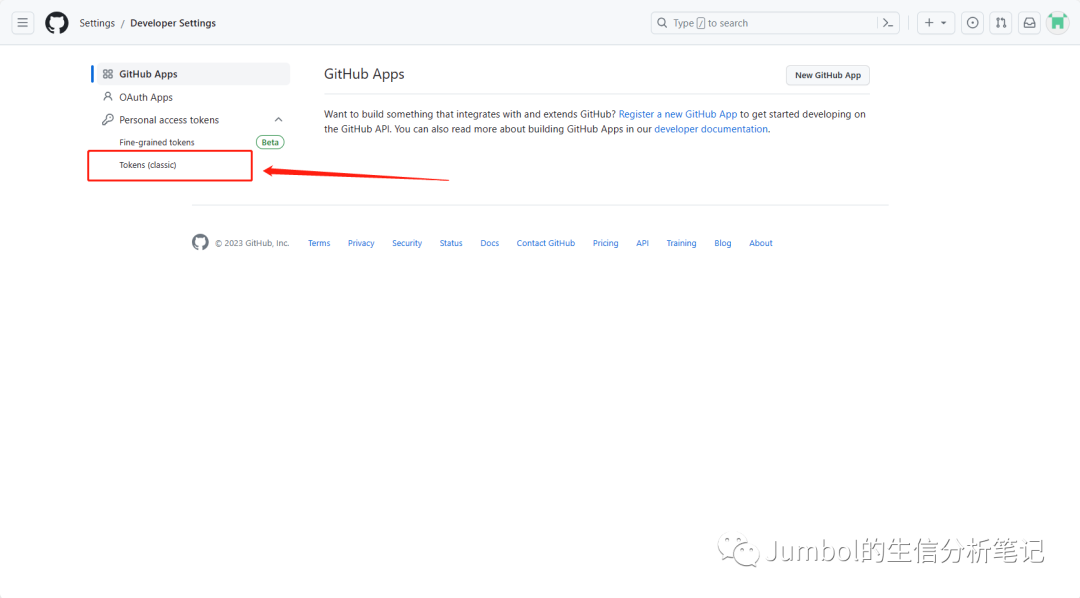Open Fine-grained tokens page

tap(156, 143)
